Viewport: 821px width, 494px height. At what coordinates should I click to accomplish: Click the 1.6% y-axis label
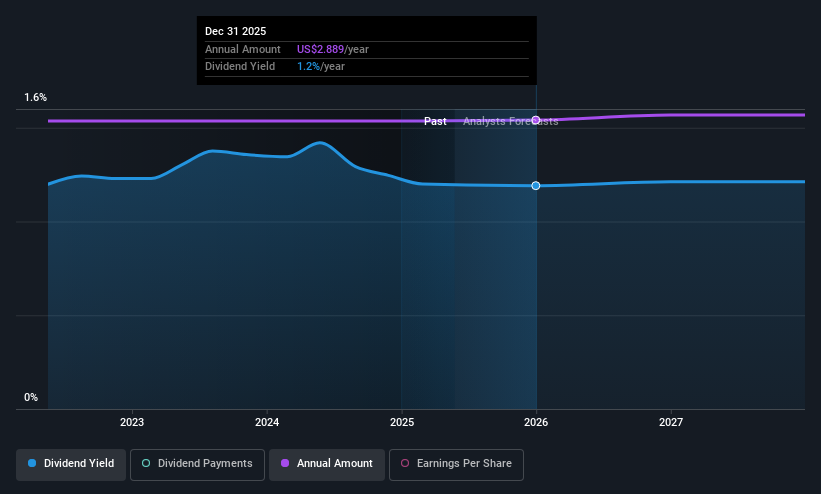(36, 97)
